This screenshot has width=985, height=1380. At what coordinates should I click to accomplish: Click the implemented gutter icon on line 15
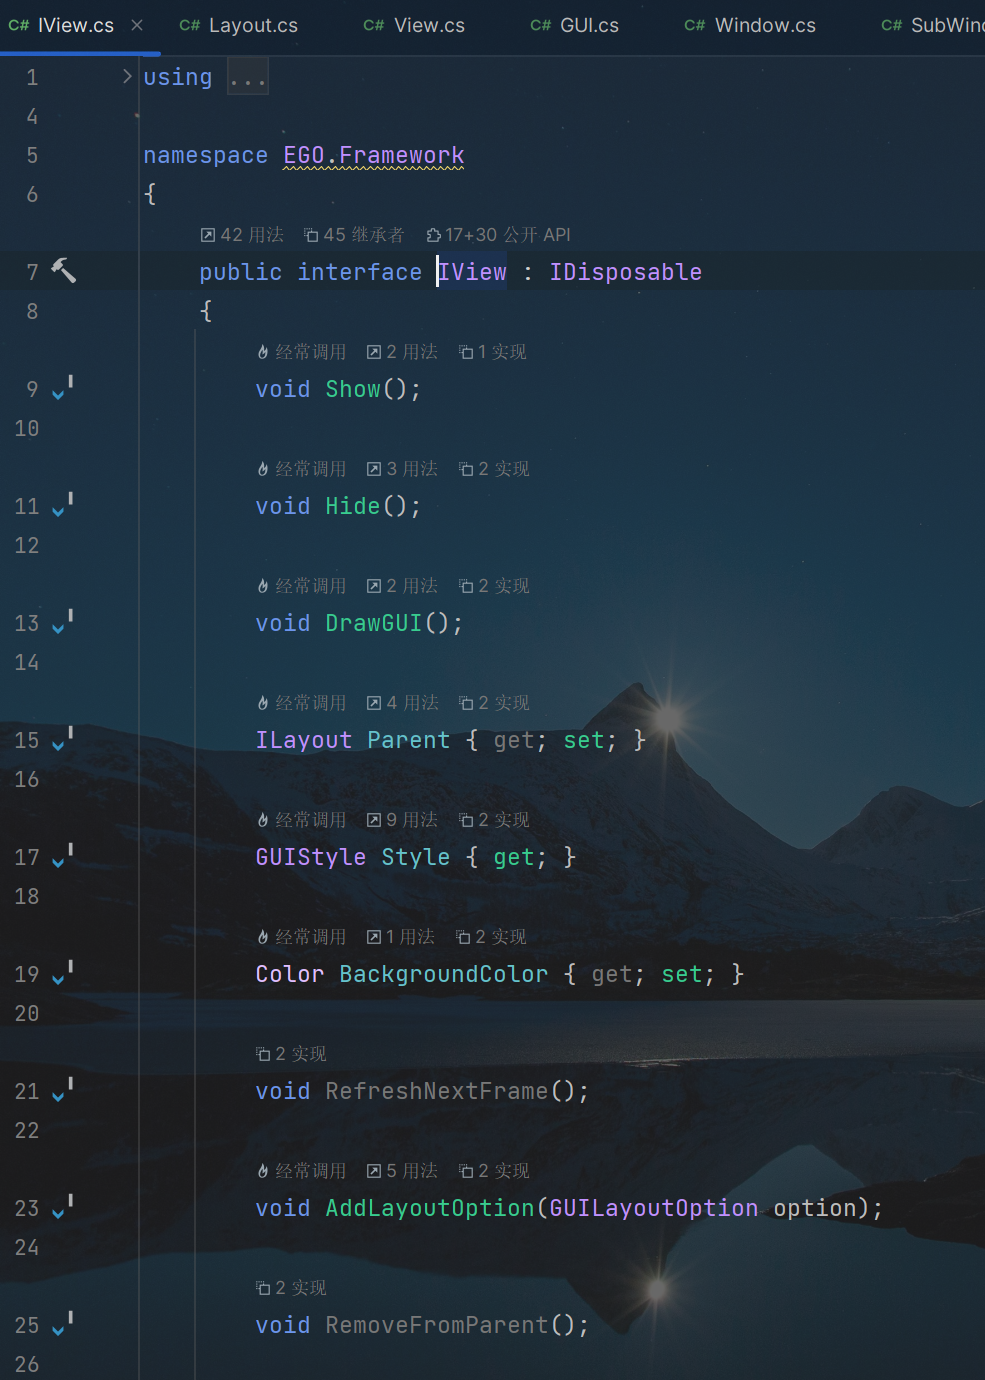(62, 739)
